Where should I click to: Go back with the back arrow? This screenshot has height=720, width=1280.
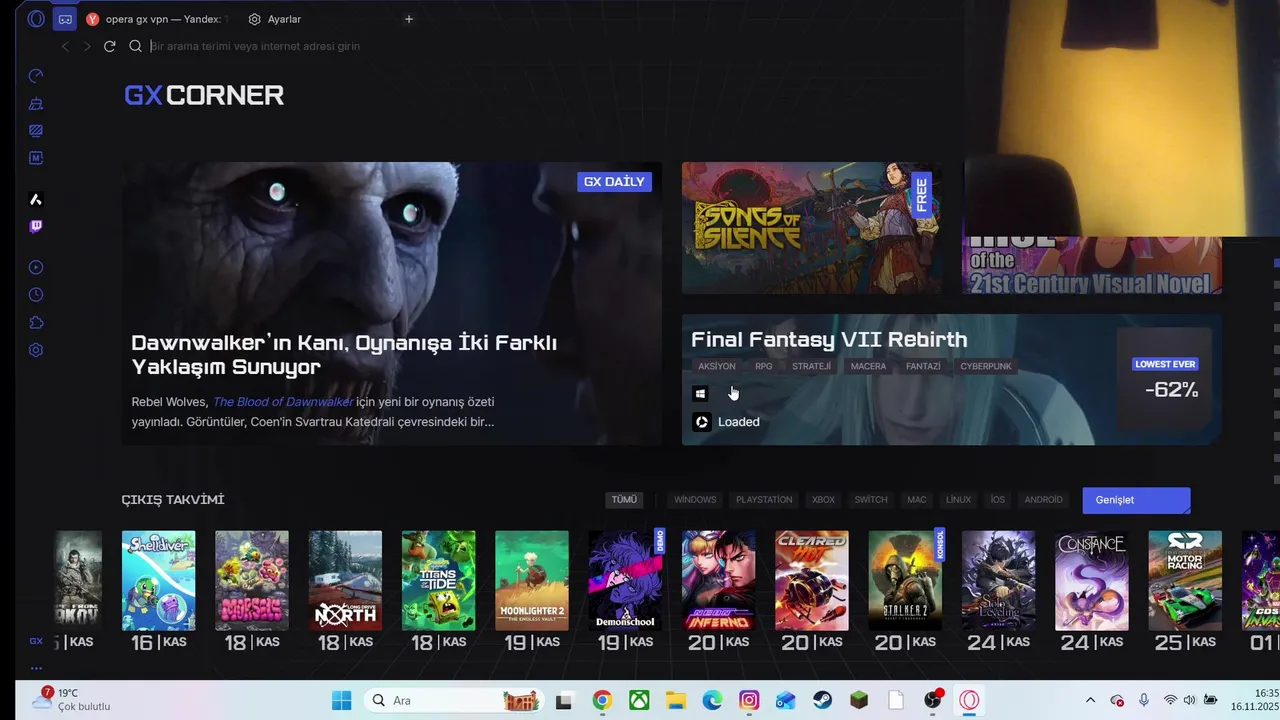pyautogui.click(x=65, y=46)
